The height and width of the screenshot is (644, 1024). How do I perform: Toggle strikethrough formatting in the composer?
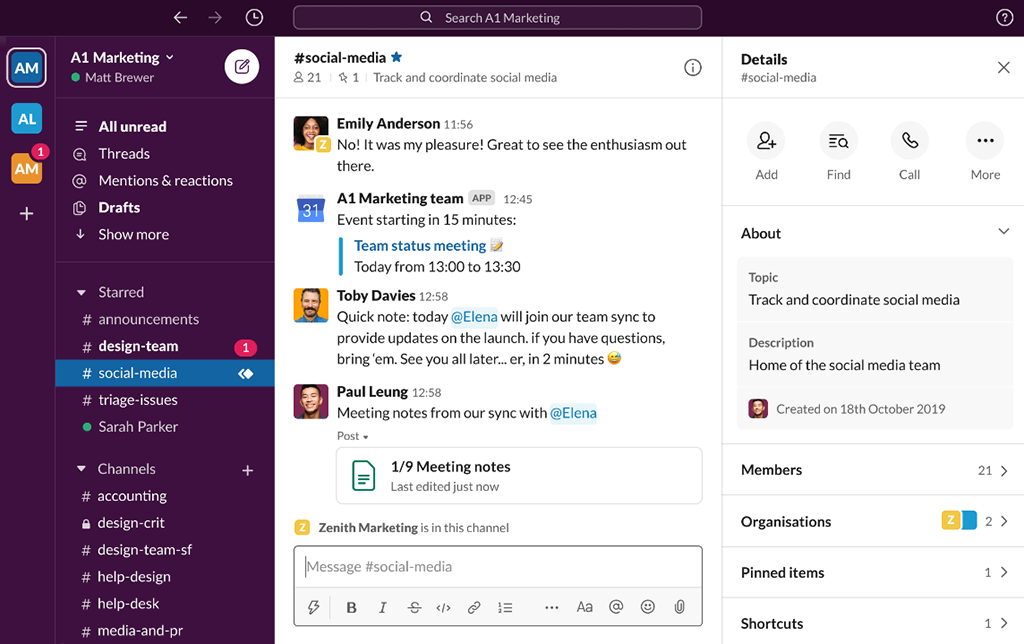414,607
